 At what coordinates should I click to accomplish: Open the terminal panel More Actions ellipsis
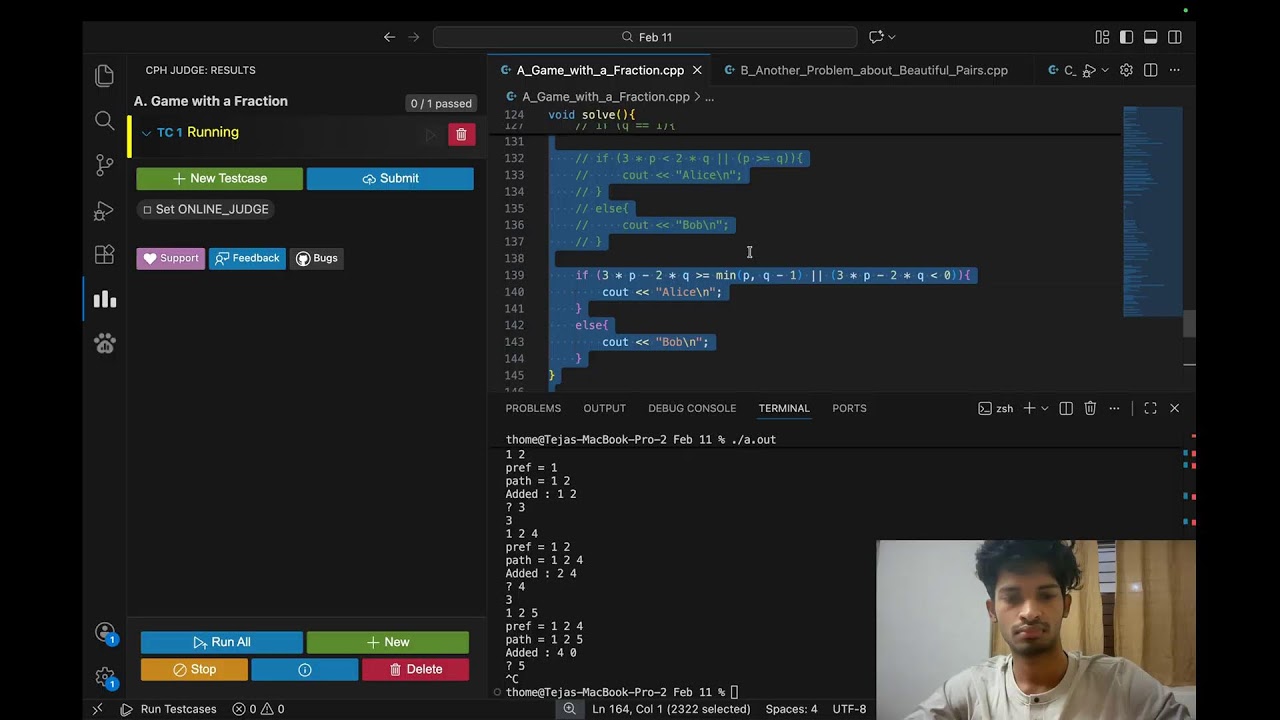click(1115, 408)
